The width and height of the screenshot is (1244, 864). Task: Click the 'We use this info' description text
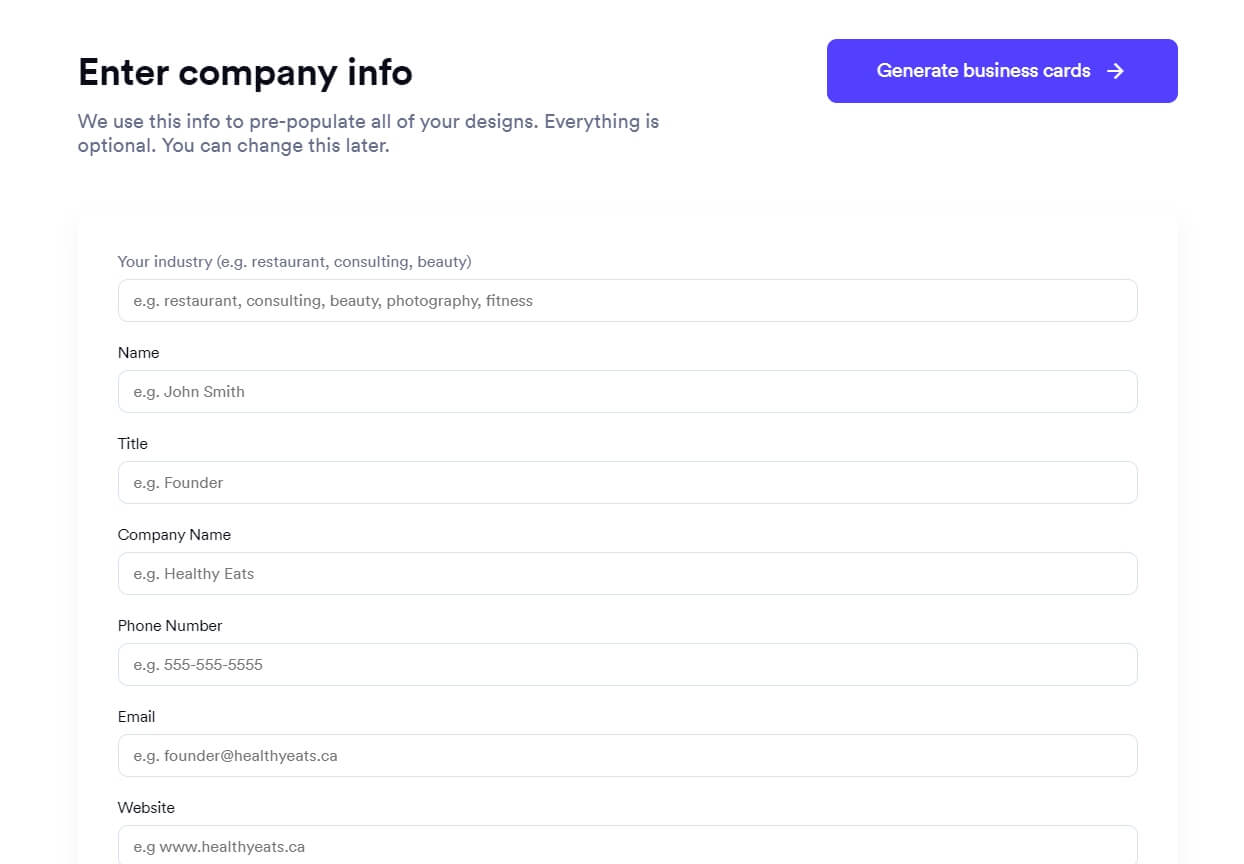(368, 133)
